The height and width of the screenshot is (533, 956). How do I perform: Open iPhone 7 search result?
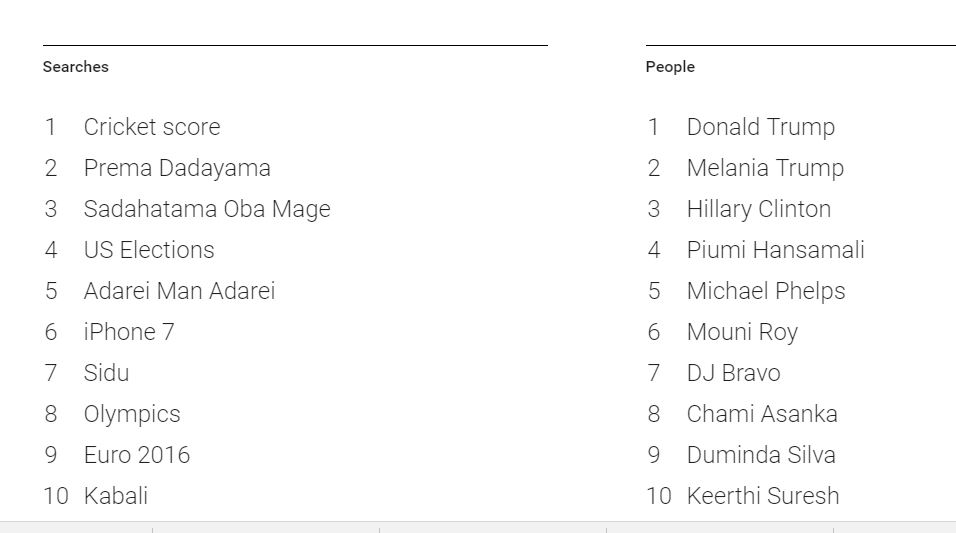129,332
